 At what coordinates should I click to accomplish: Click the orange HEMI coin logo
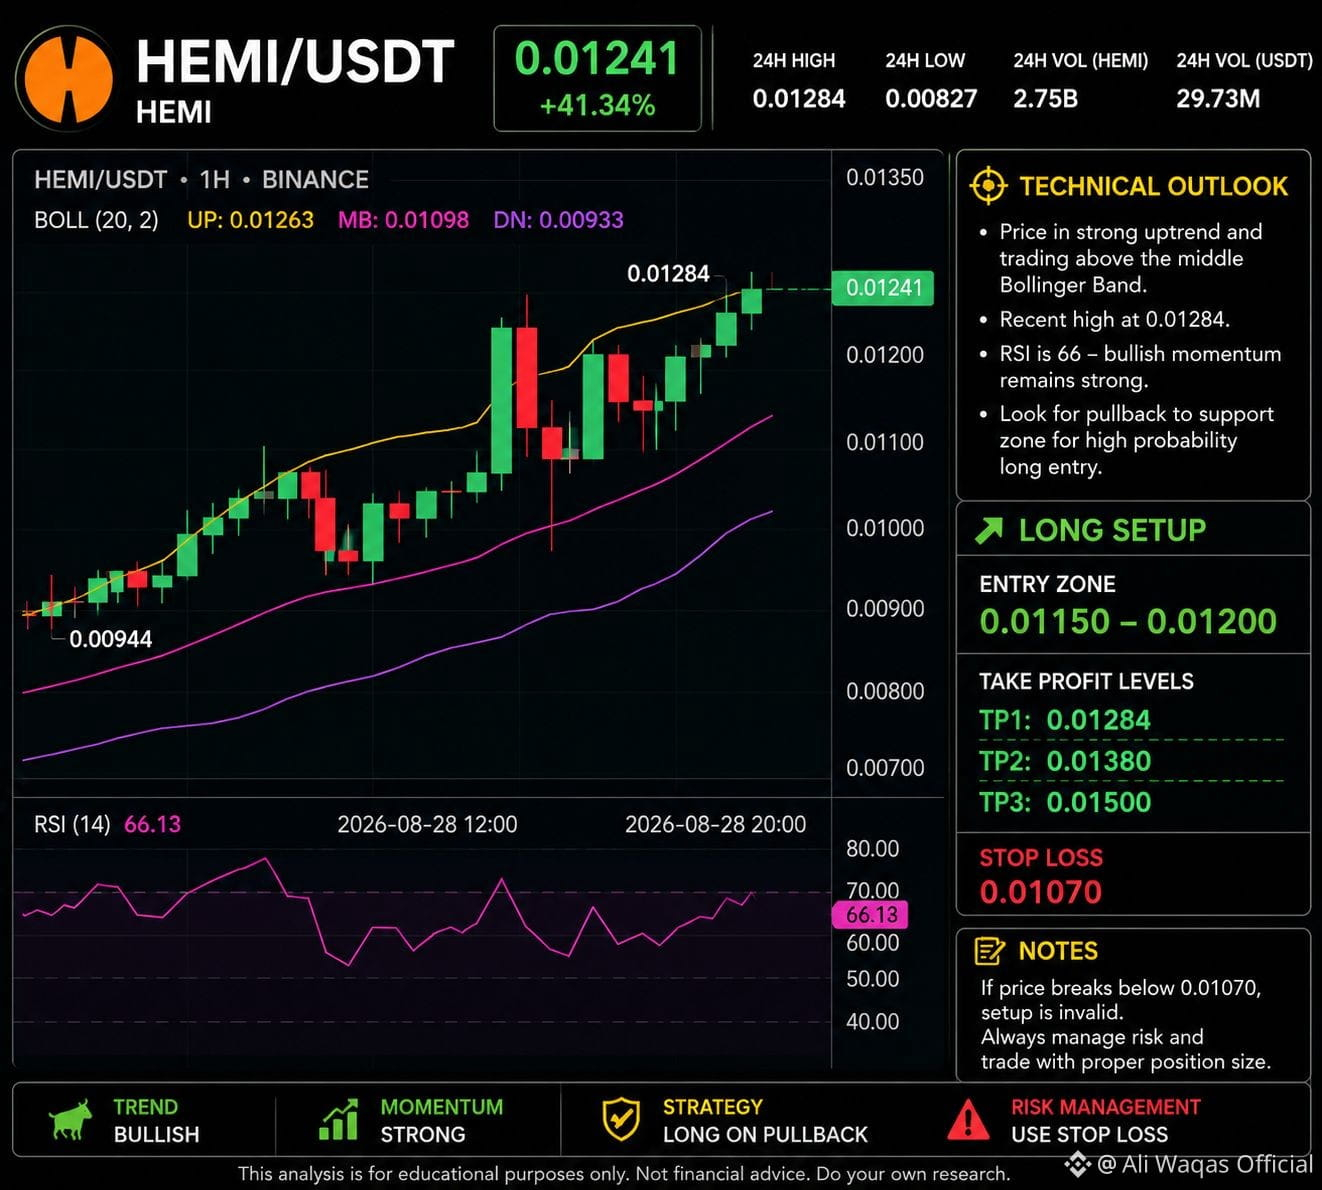coord(67,79)
